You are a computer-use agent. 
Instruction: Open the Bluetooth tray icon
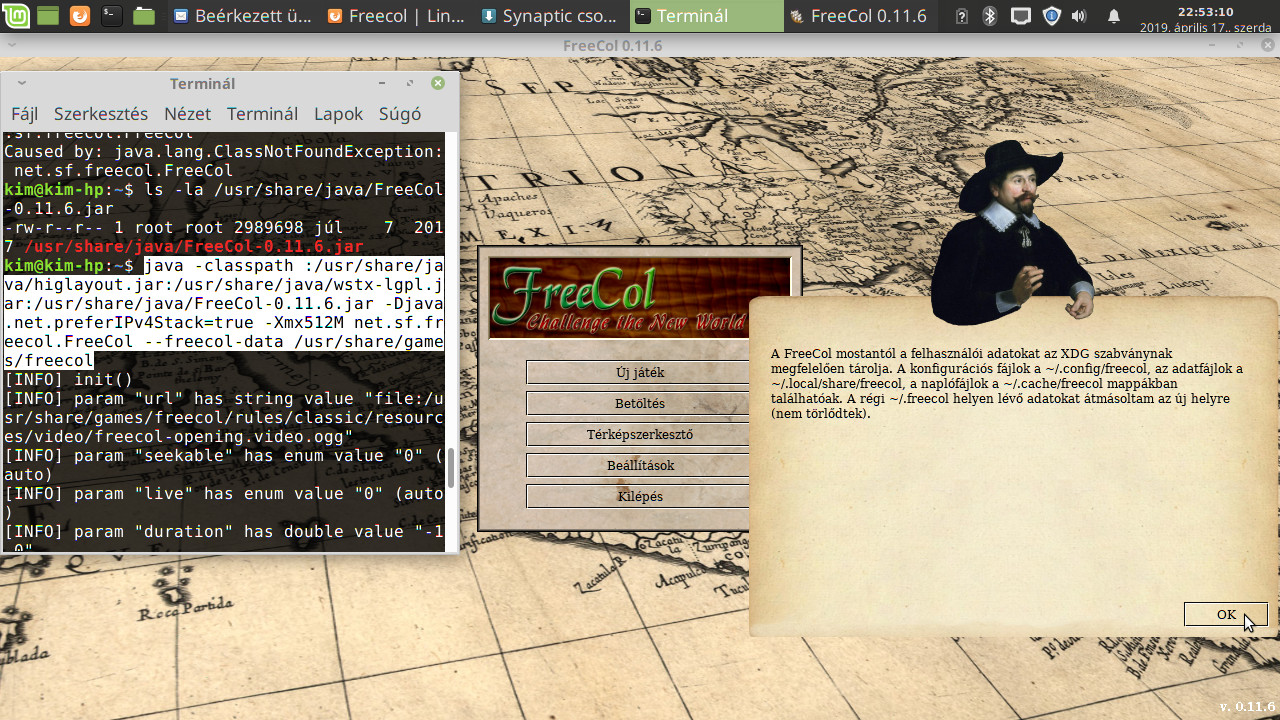pyautogui.click(x=989, y=16)
